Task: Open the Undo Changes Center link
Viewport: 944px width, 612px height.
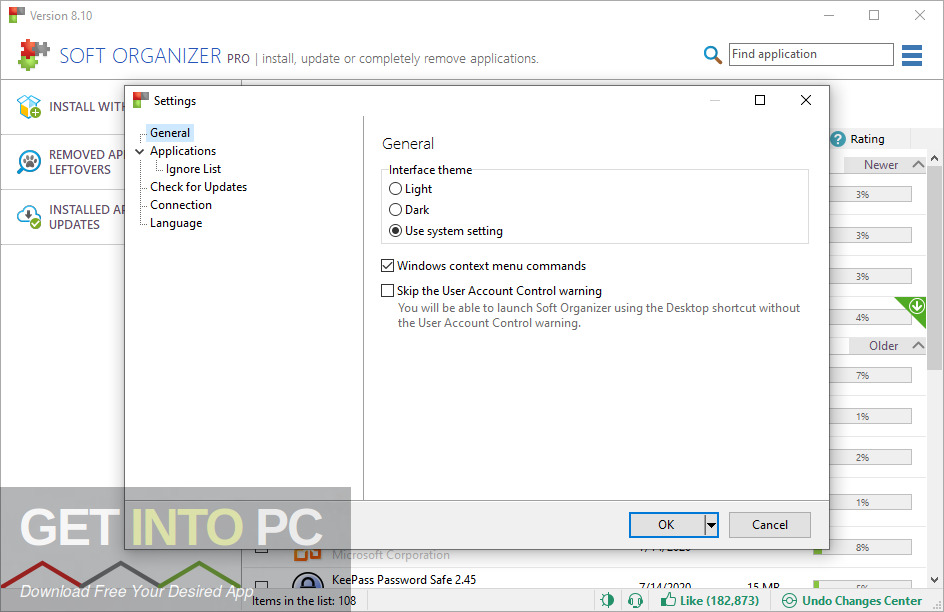Action: pos(862,601)
